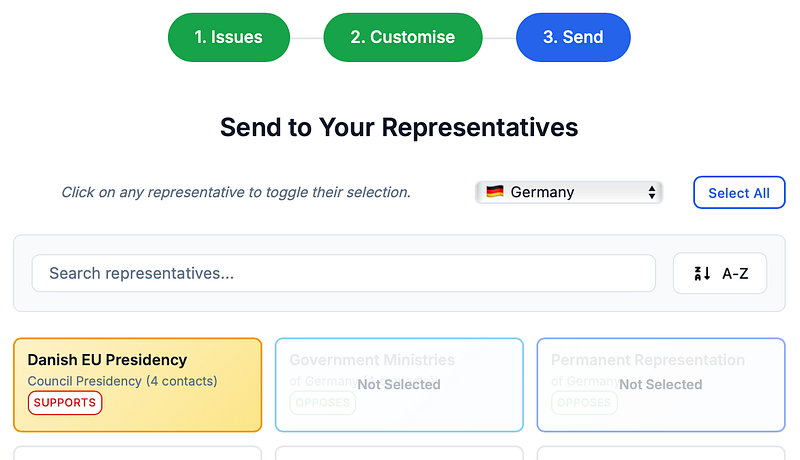Click the Search representatives field
The height and width of the screenshot is (460, 800).
(343, 273)
